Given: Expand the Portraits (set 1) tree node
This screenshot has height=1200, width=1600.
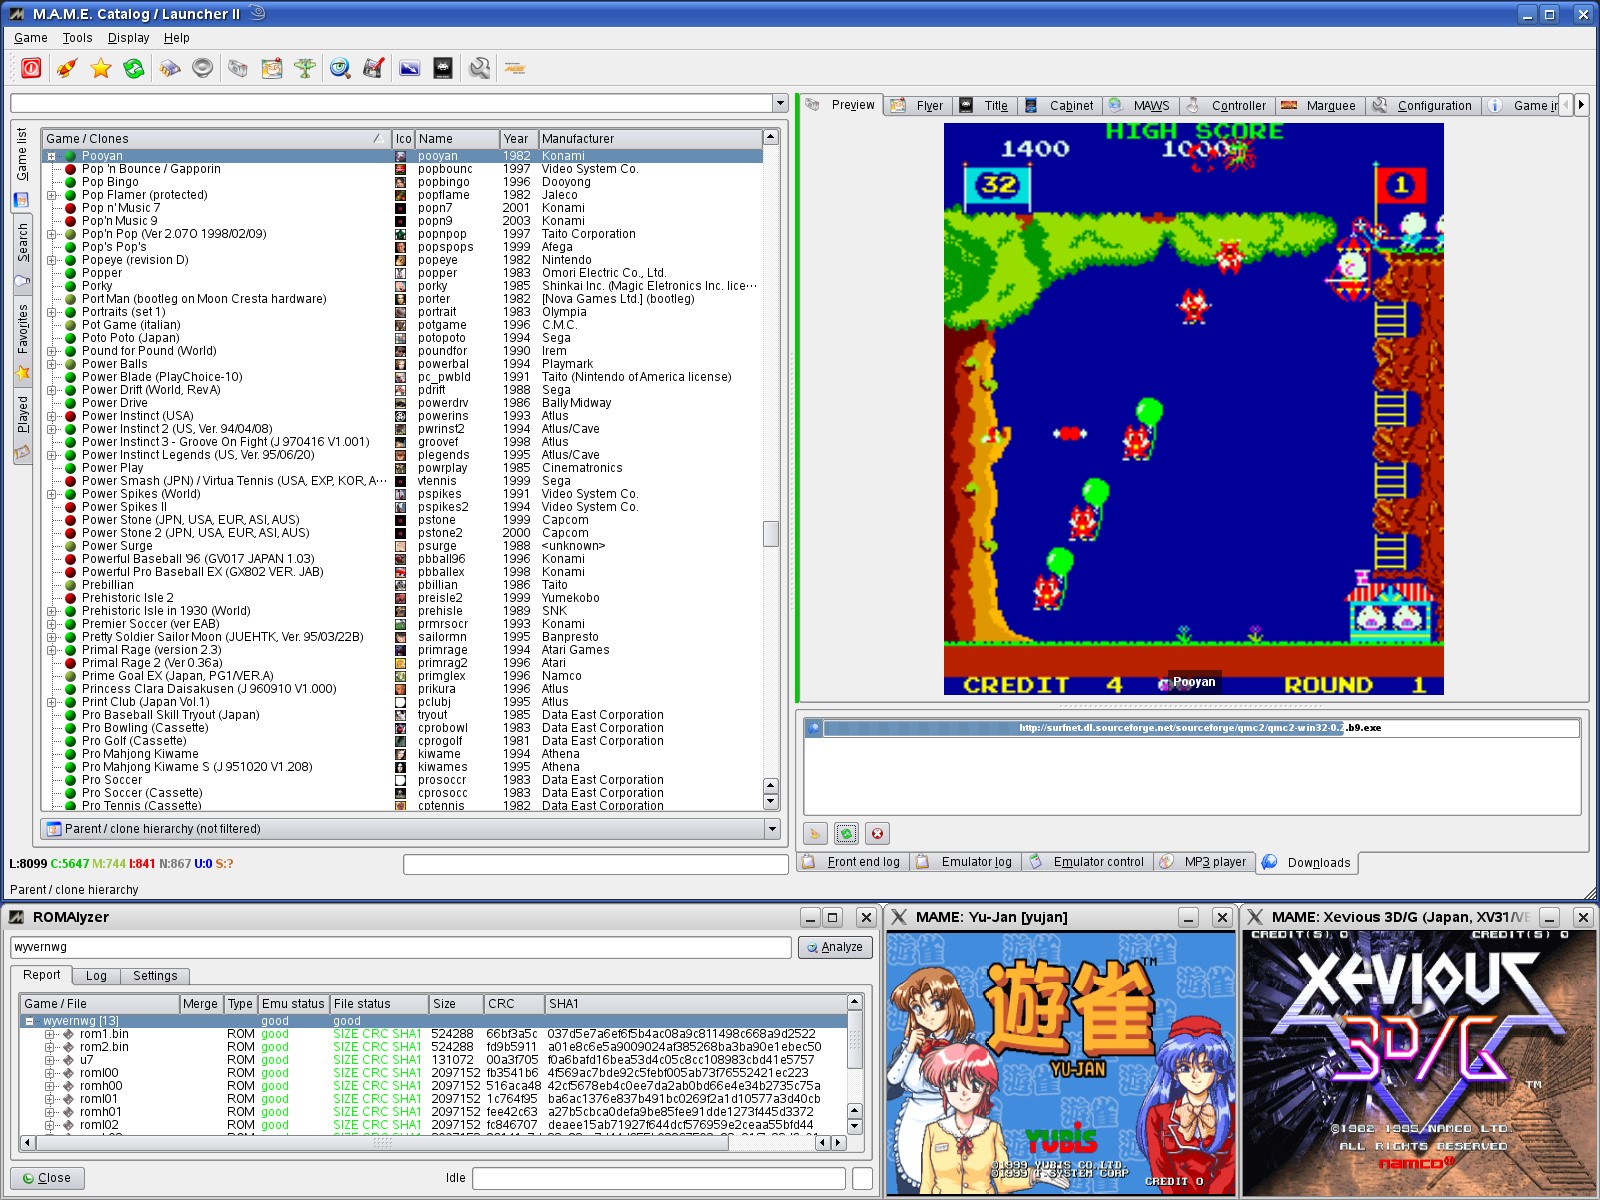Looking at the screenshot, I should click(x=52, y=312).
